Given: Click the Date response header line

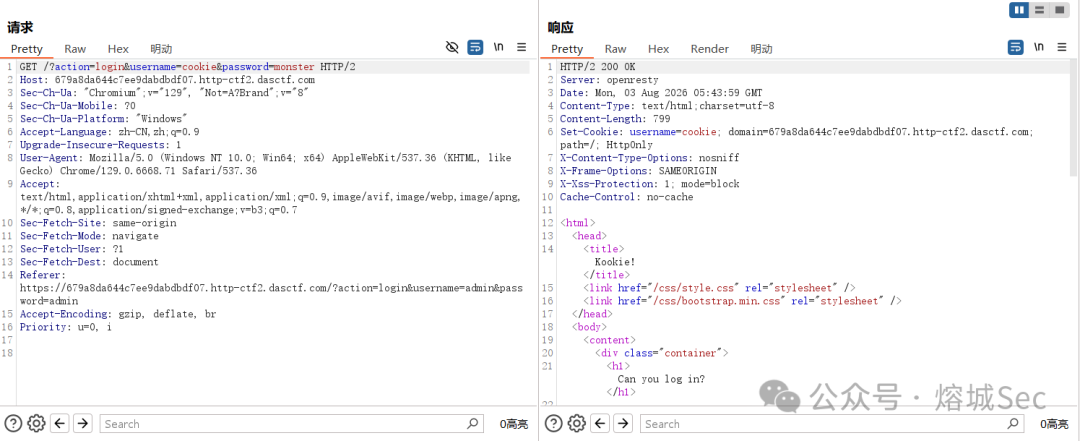Looking at the screenshot, I should pyautogui.click(x=661, y=93).
